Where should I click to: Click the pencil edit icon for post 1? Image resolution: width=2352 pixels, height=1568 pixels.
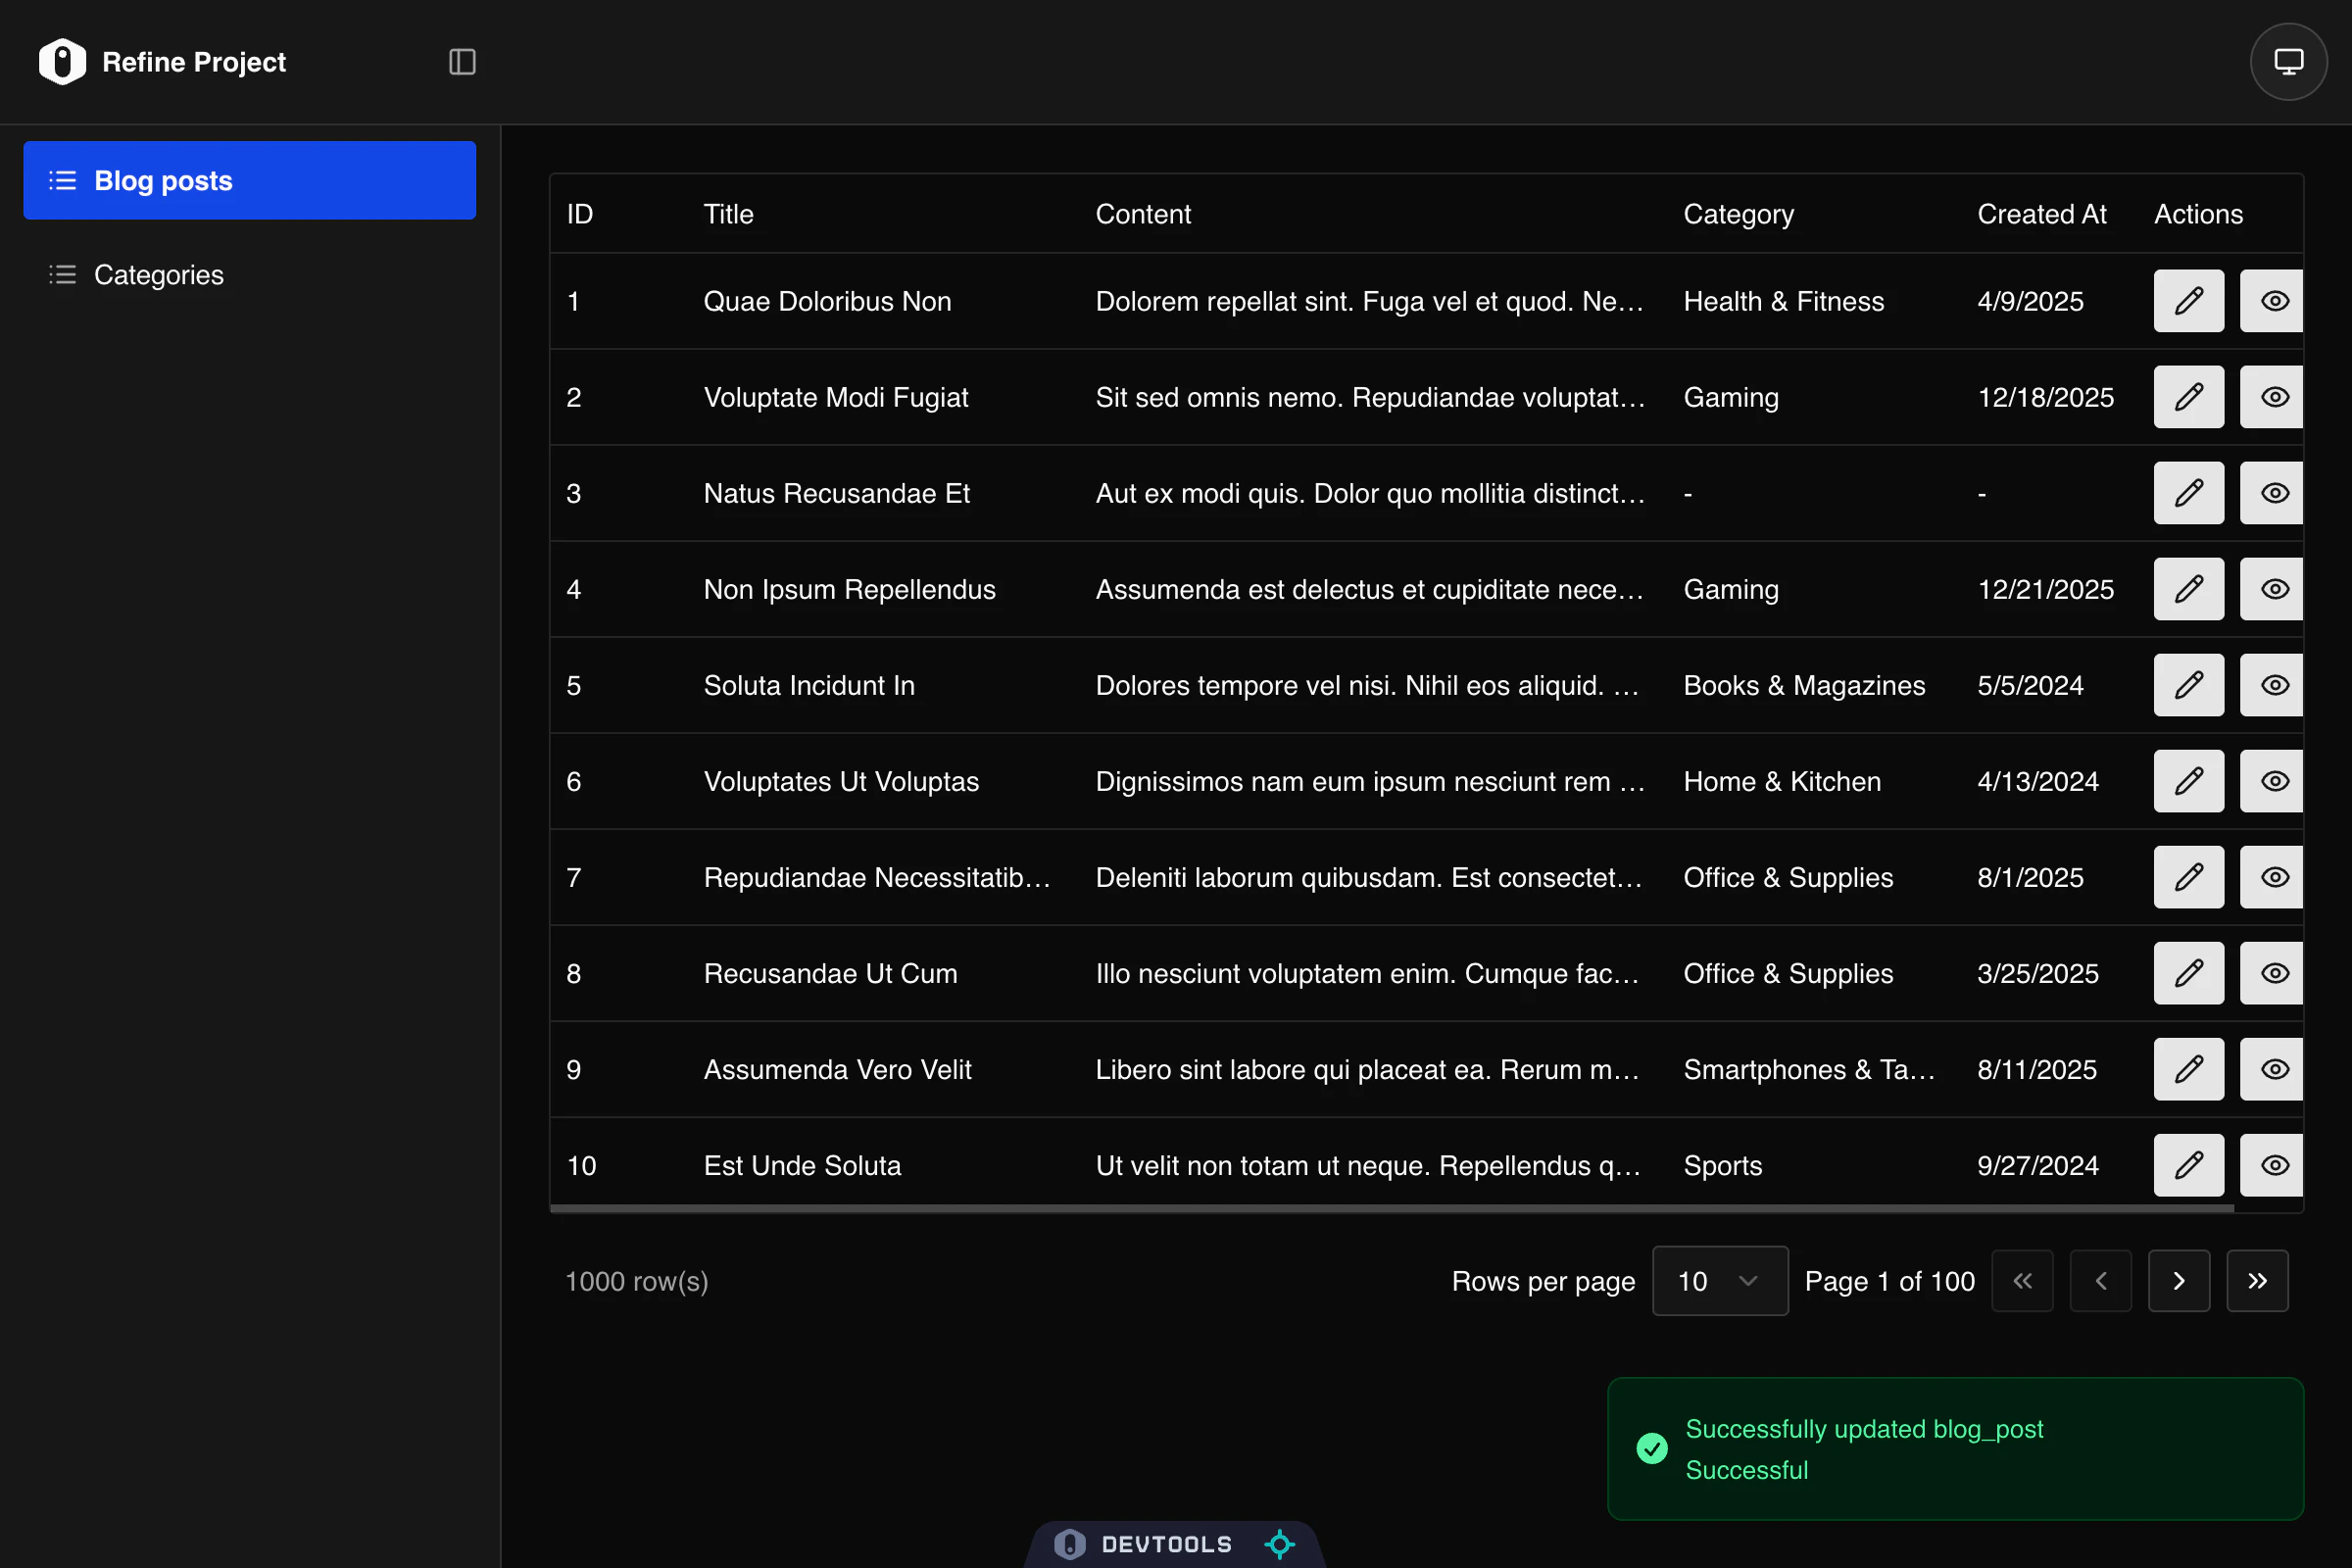2188,301
